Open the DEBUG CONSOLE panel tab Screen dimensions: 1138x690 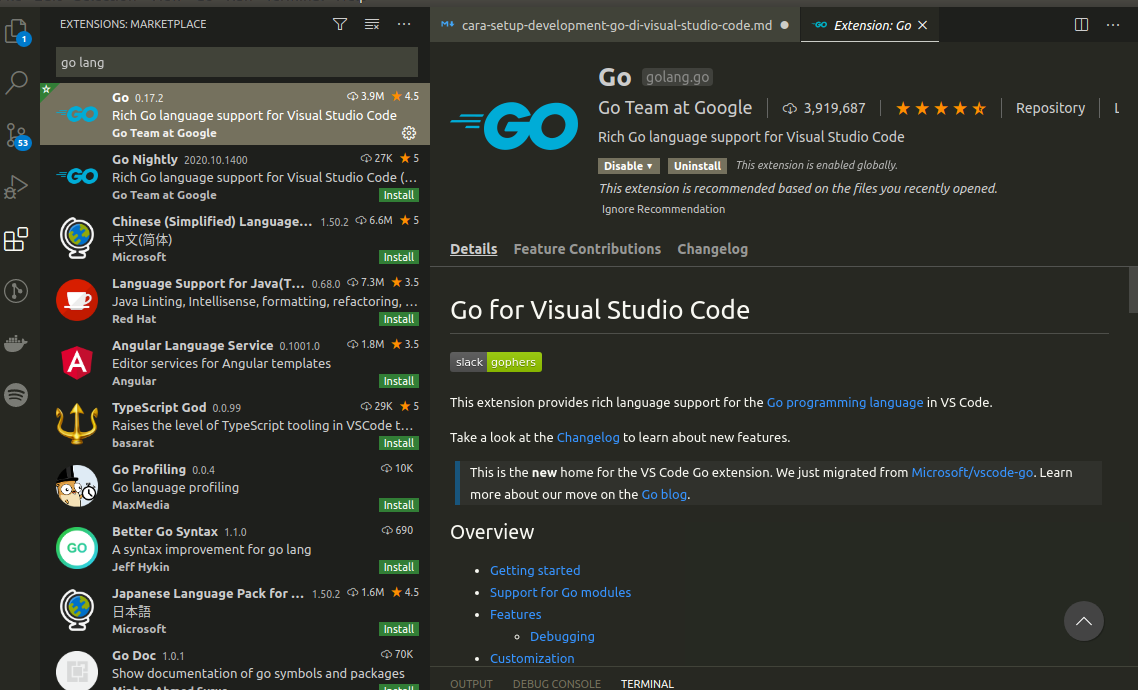coord(557,683)
